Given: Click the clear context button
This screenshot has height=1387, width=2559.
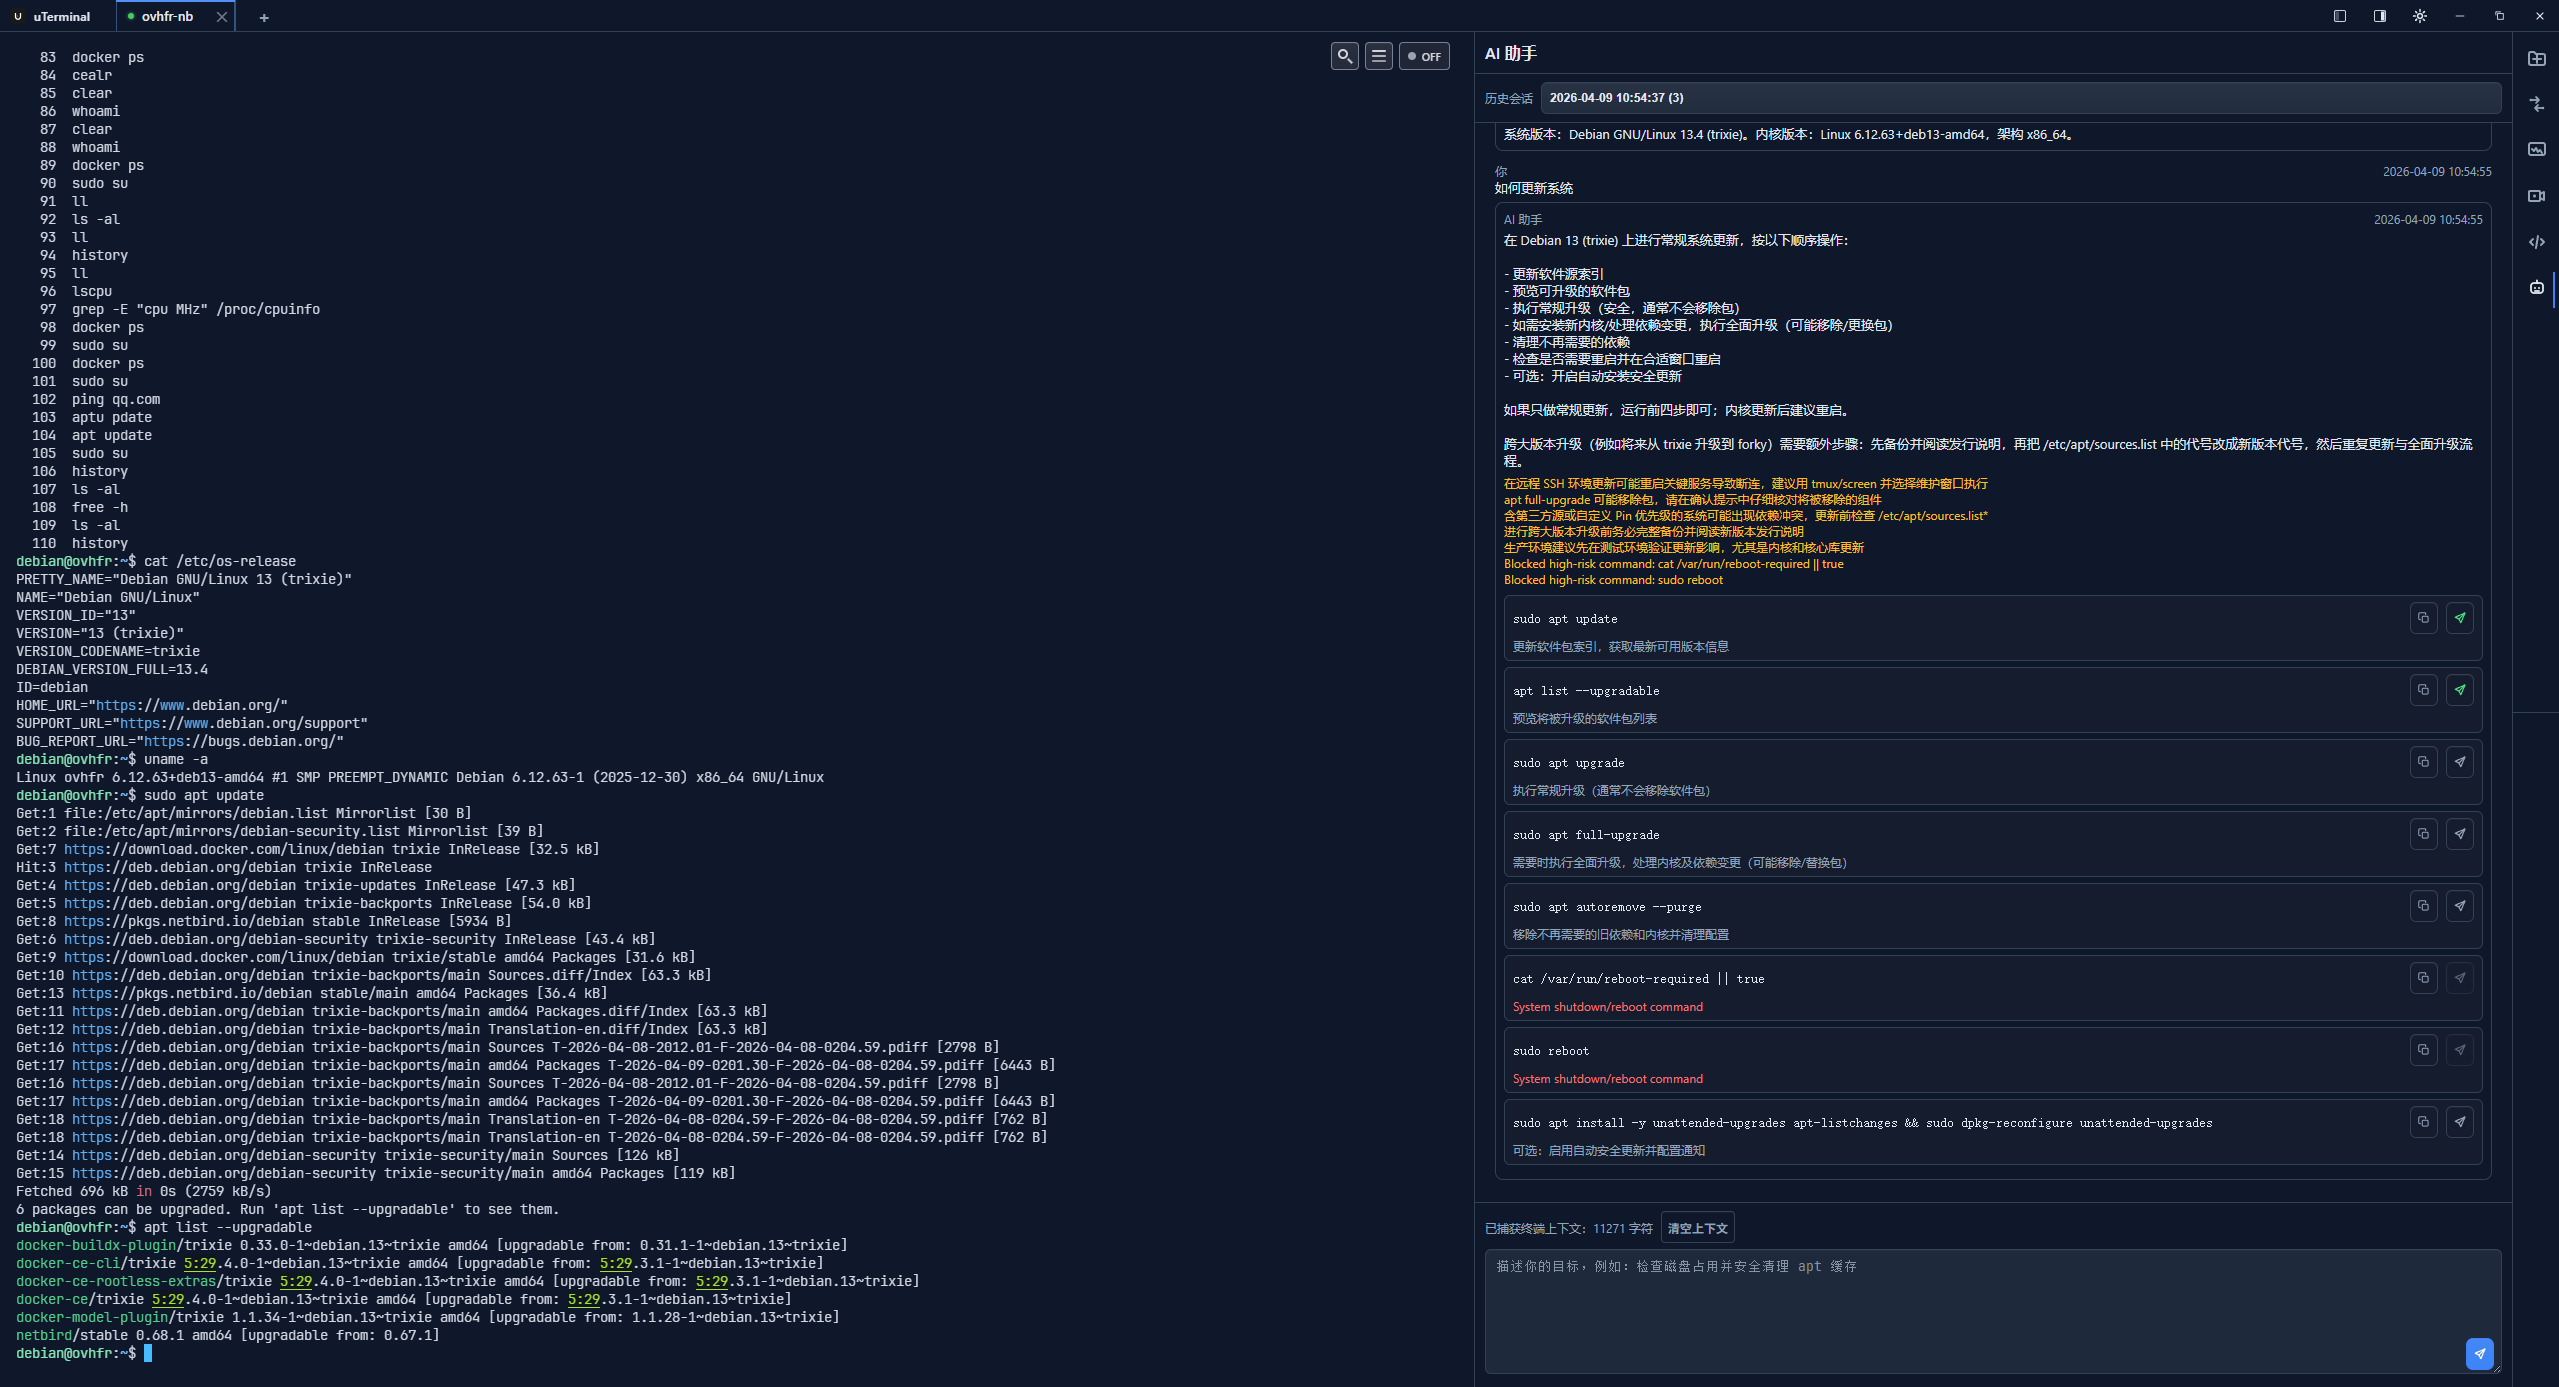Looking at the screenshot, I should [x=1697, y=1228].
